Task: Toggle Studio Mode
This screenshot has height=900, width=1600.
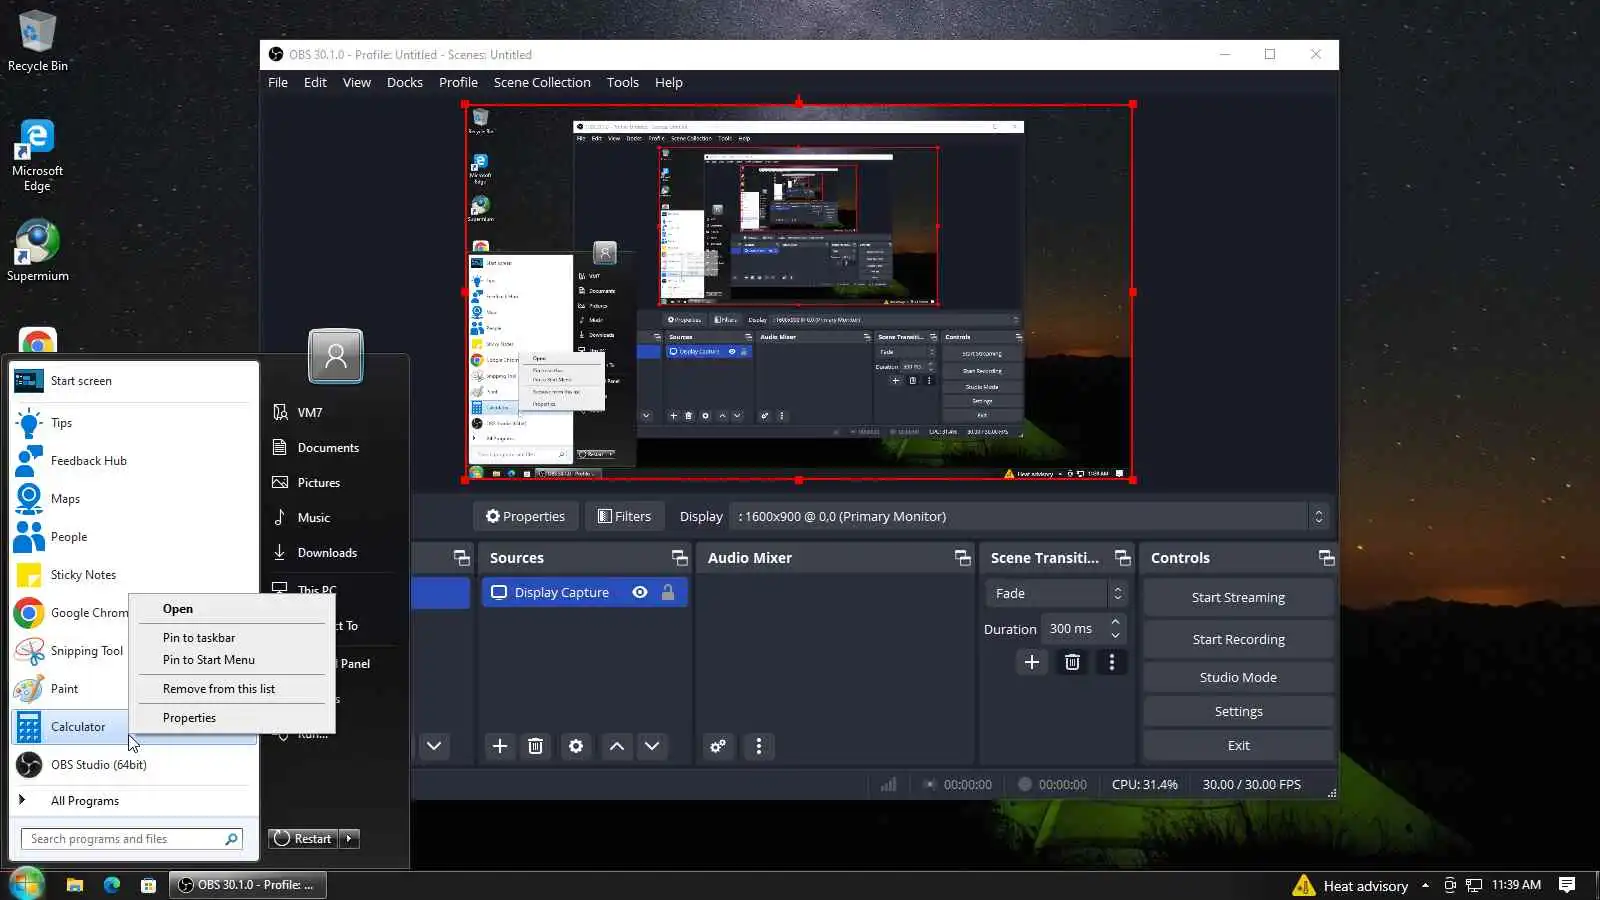Action: 1238,677
